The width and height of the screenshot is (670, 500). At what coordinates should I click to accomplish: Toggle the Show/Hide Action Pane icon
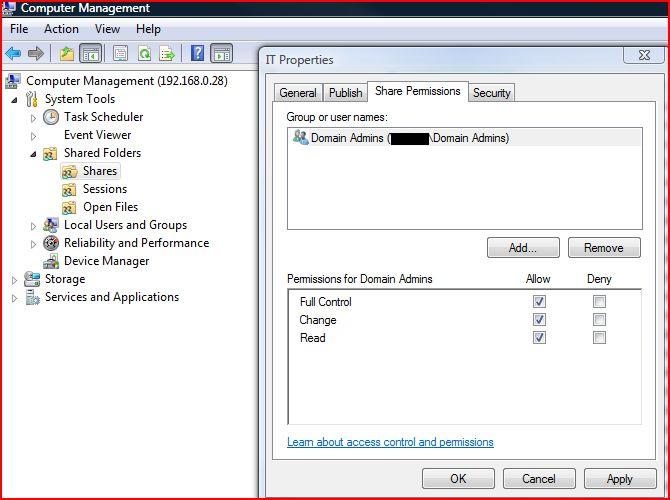coord(221,54)
